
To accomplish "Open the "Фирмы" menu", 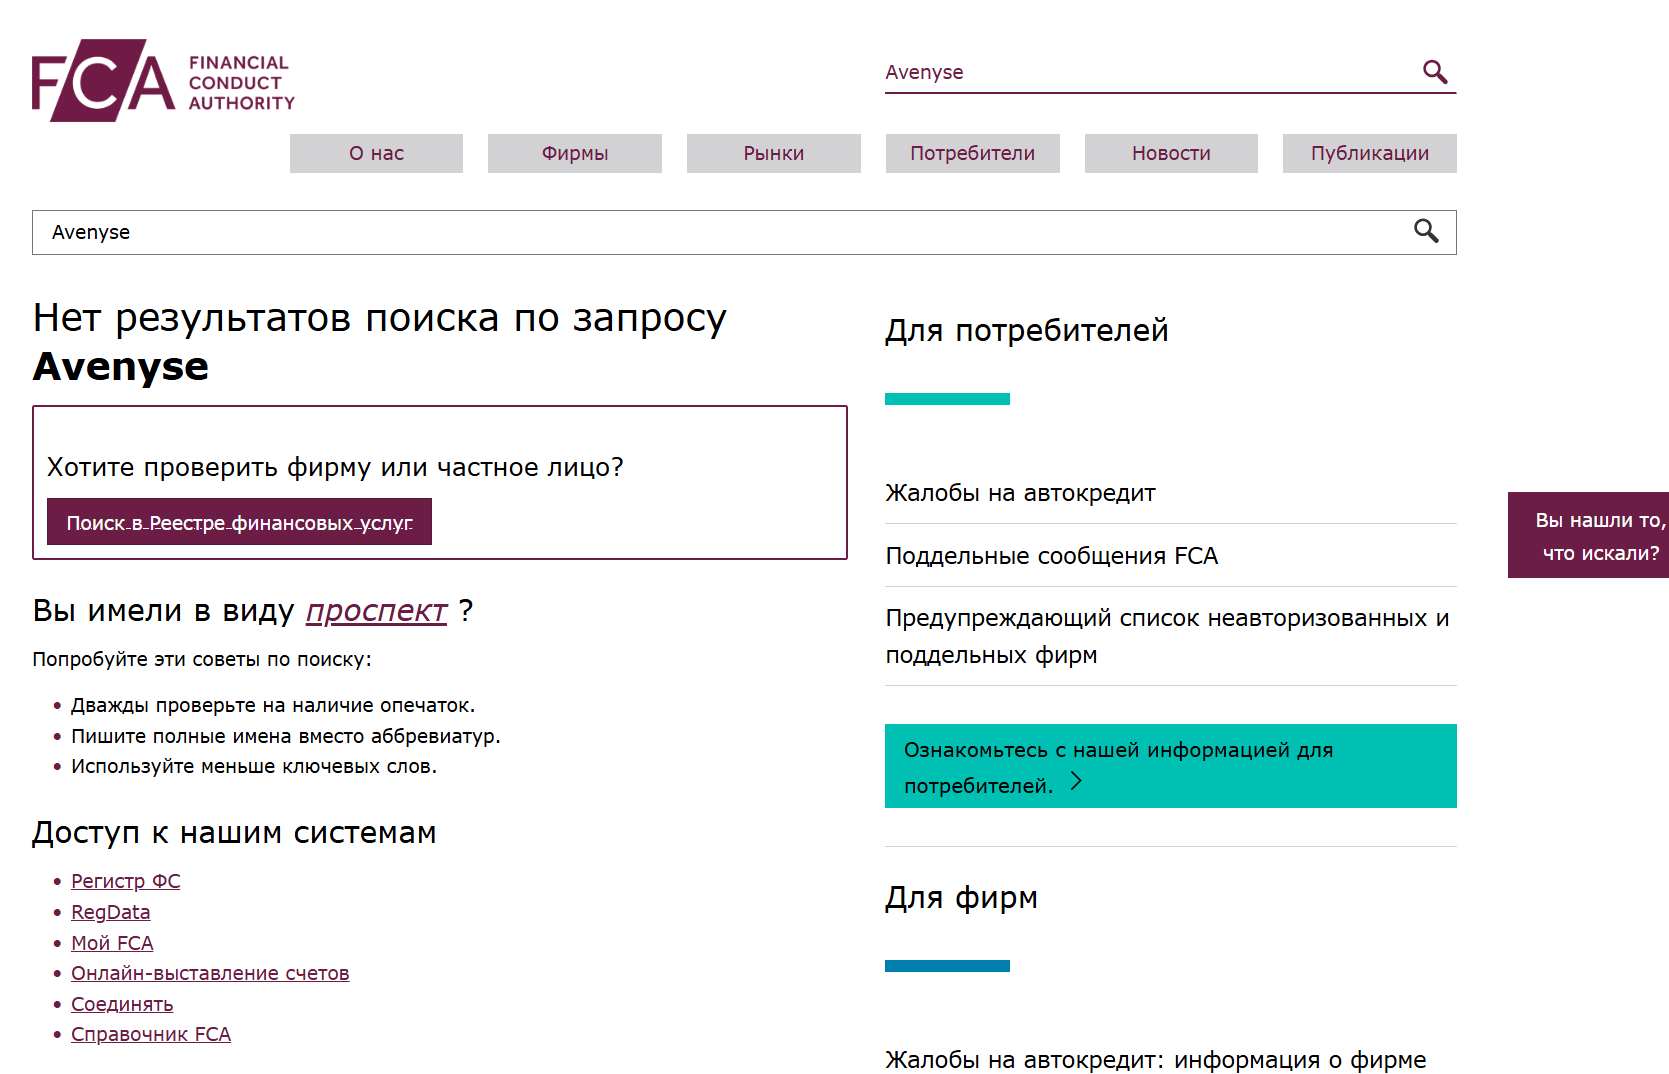I will click(x=575, y=153).
